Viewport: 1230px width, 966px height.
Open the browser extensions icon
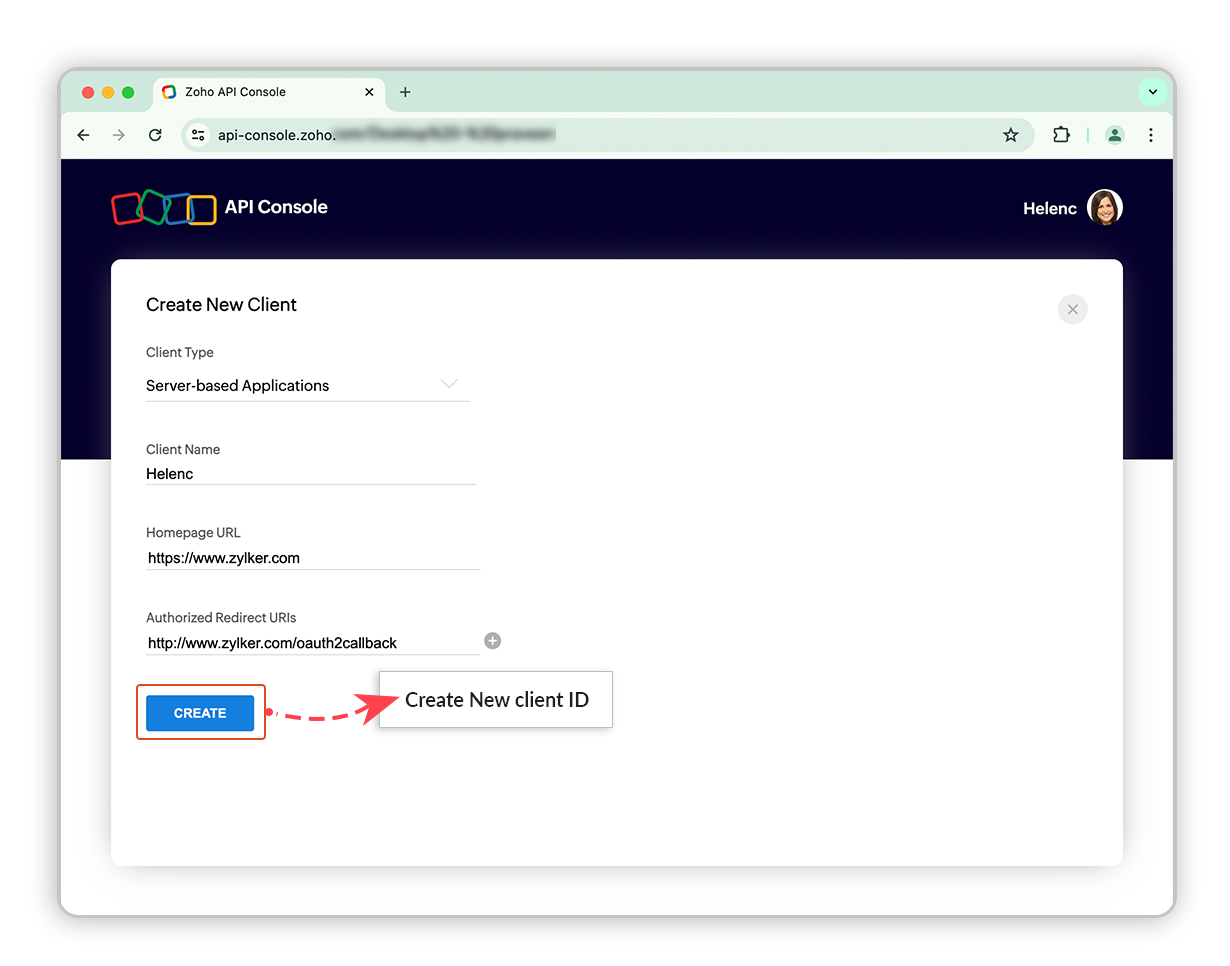click(1061, 134)
